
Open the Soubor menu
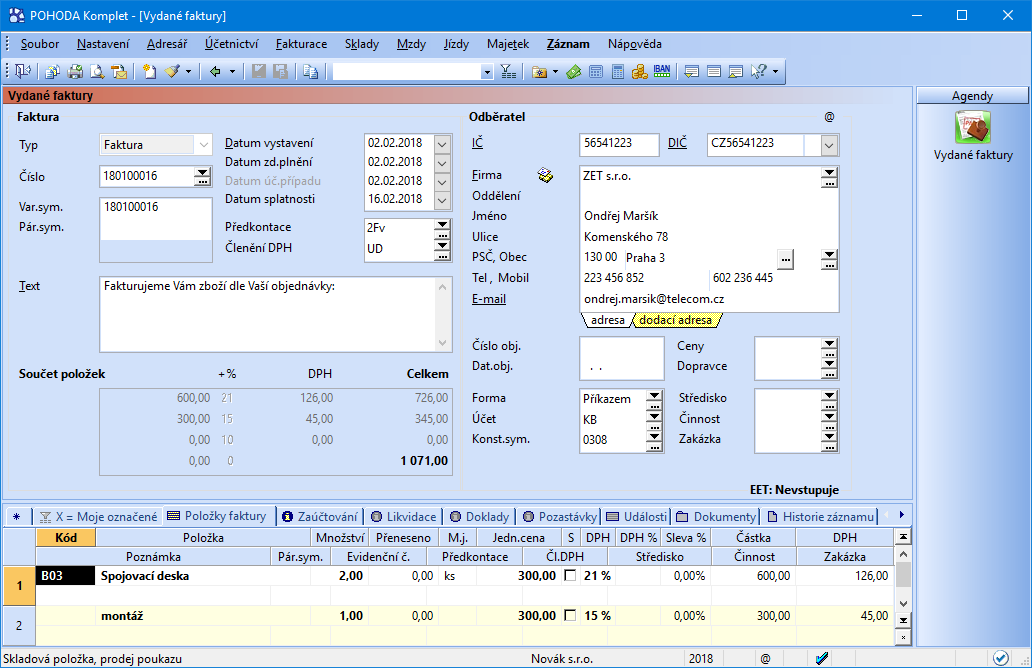39,44
